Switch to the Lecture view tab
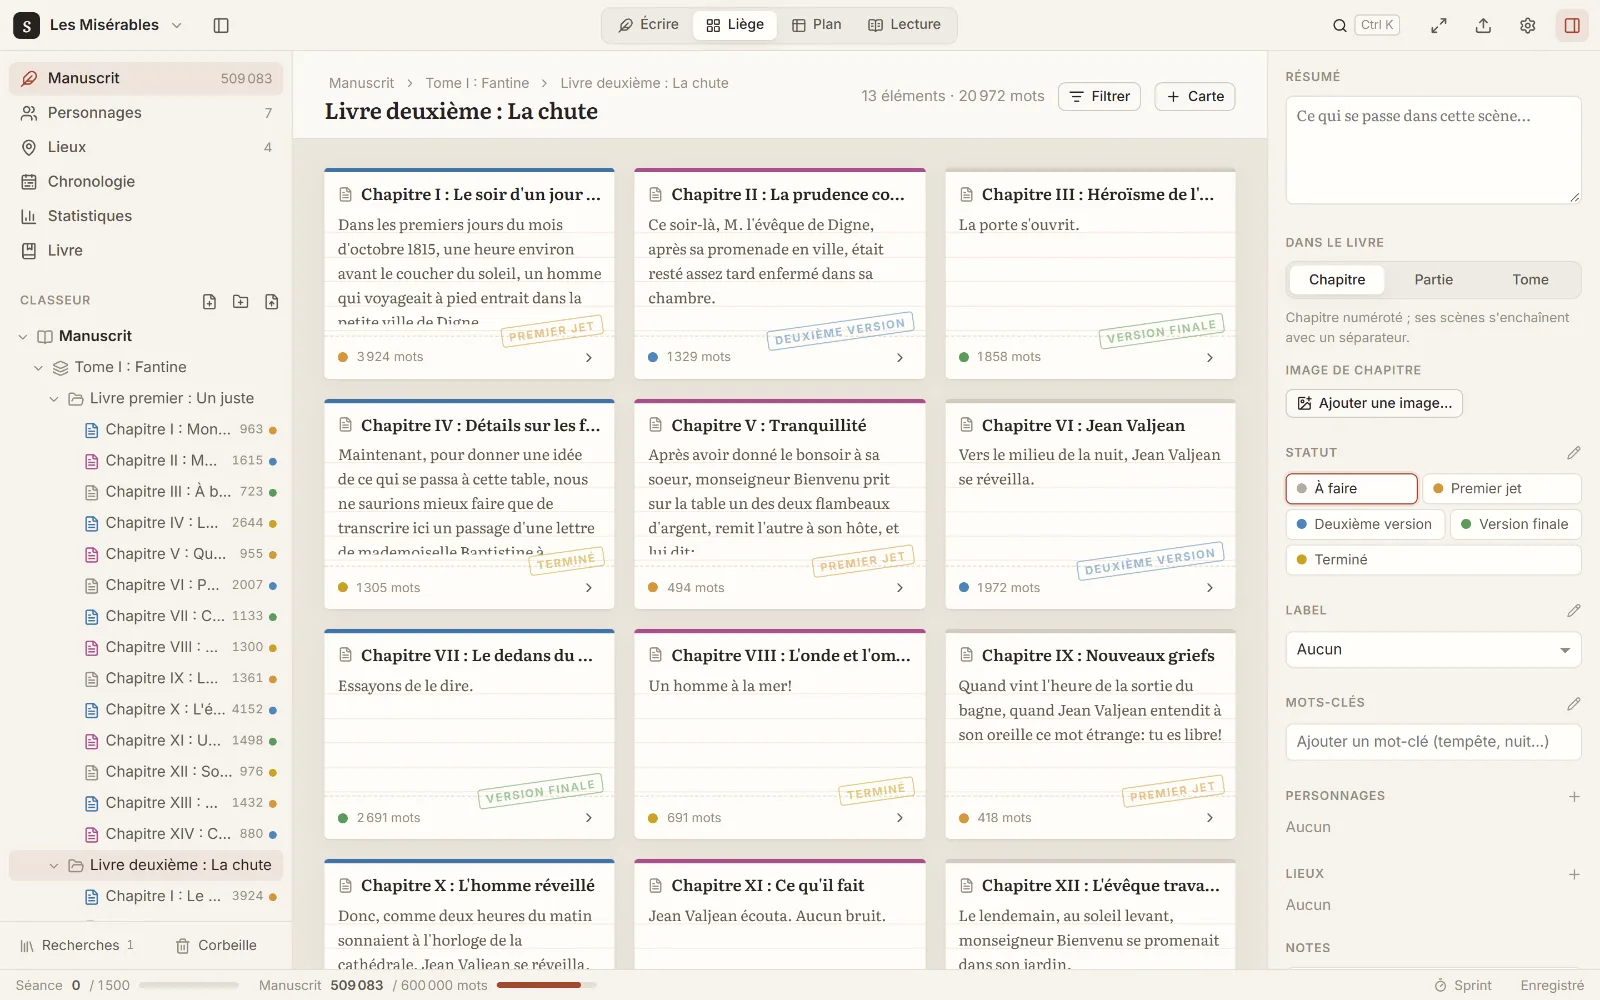Image resolution: width=1600 pixels, height=1000 pixels. coord(904,25)
